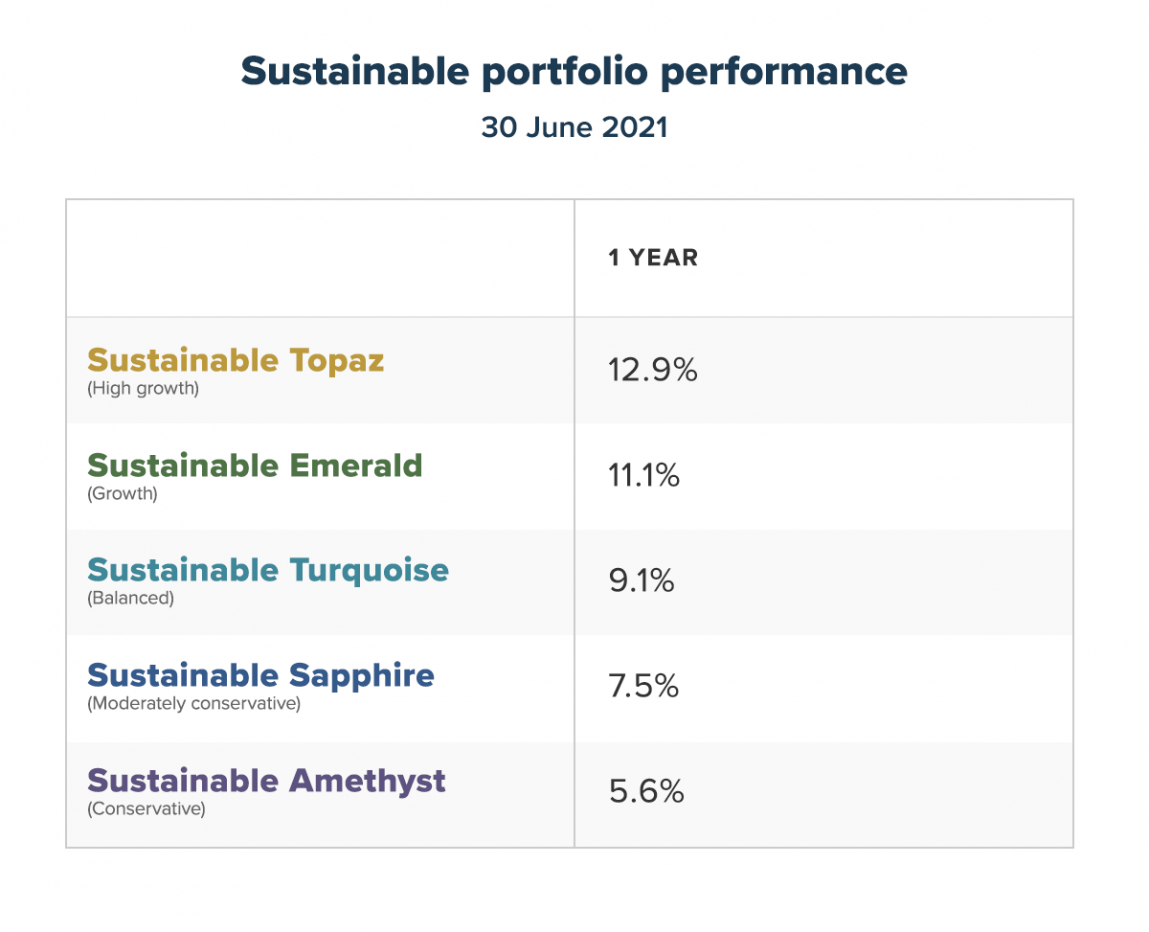Click the empty top-left header cell

click(320, 258)
